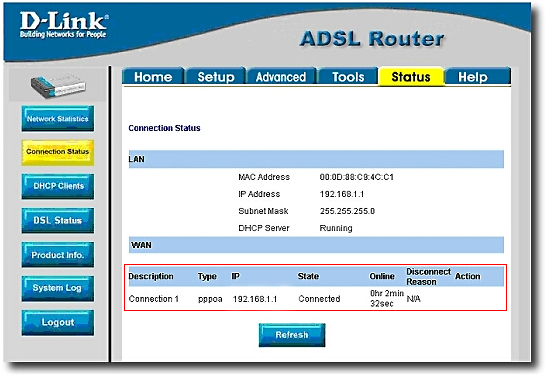Open the DHCP Clients page
The width and height of the screenshot is (545, 374).
coord(58,186)
